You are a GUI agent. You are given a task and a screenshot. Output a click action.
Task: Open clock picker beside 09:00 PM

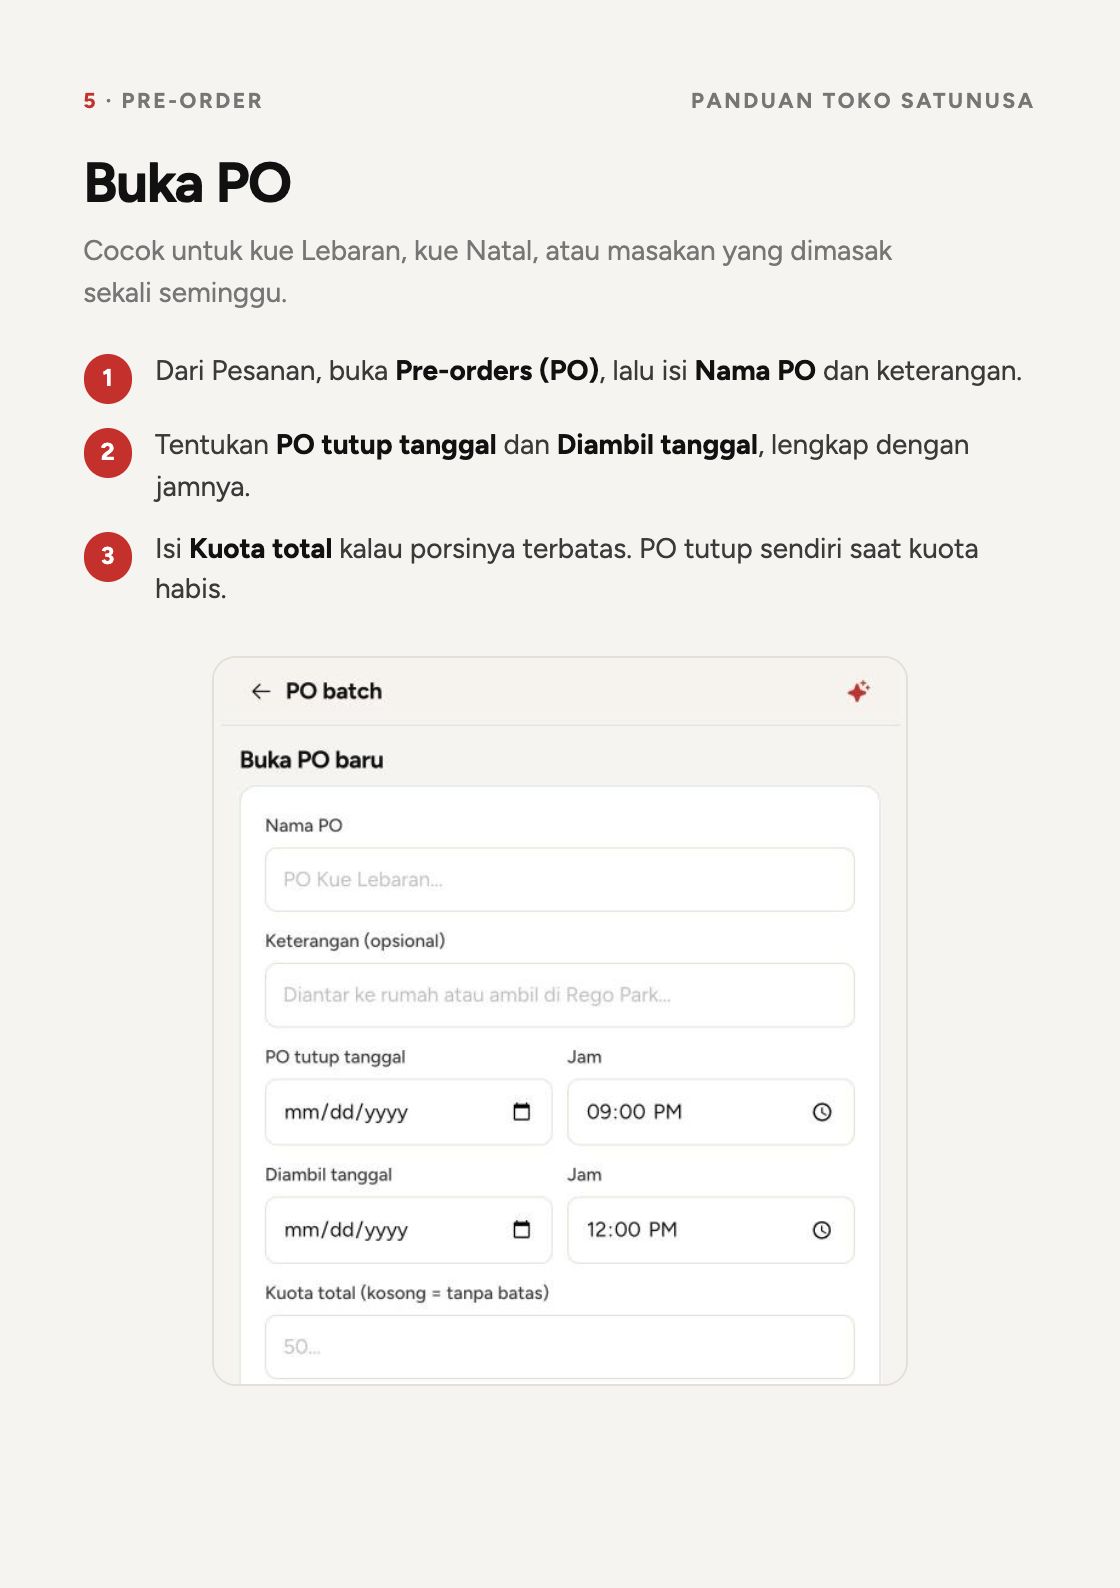point(822,1112)
